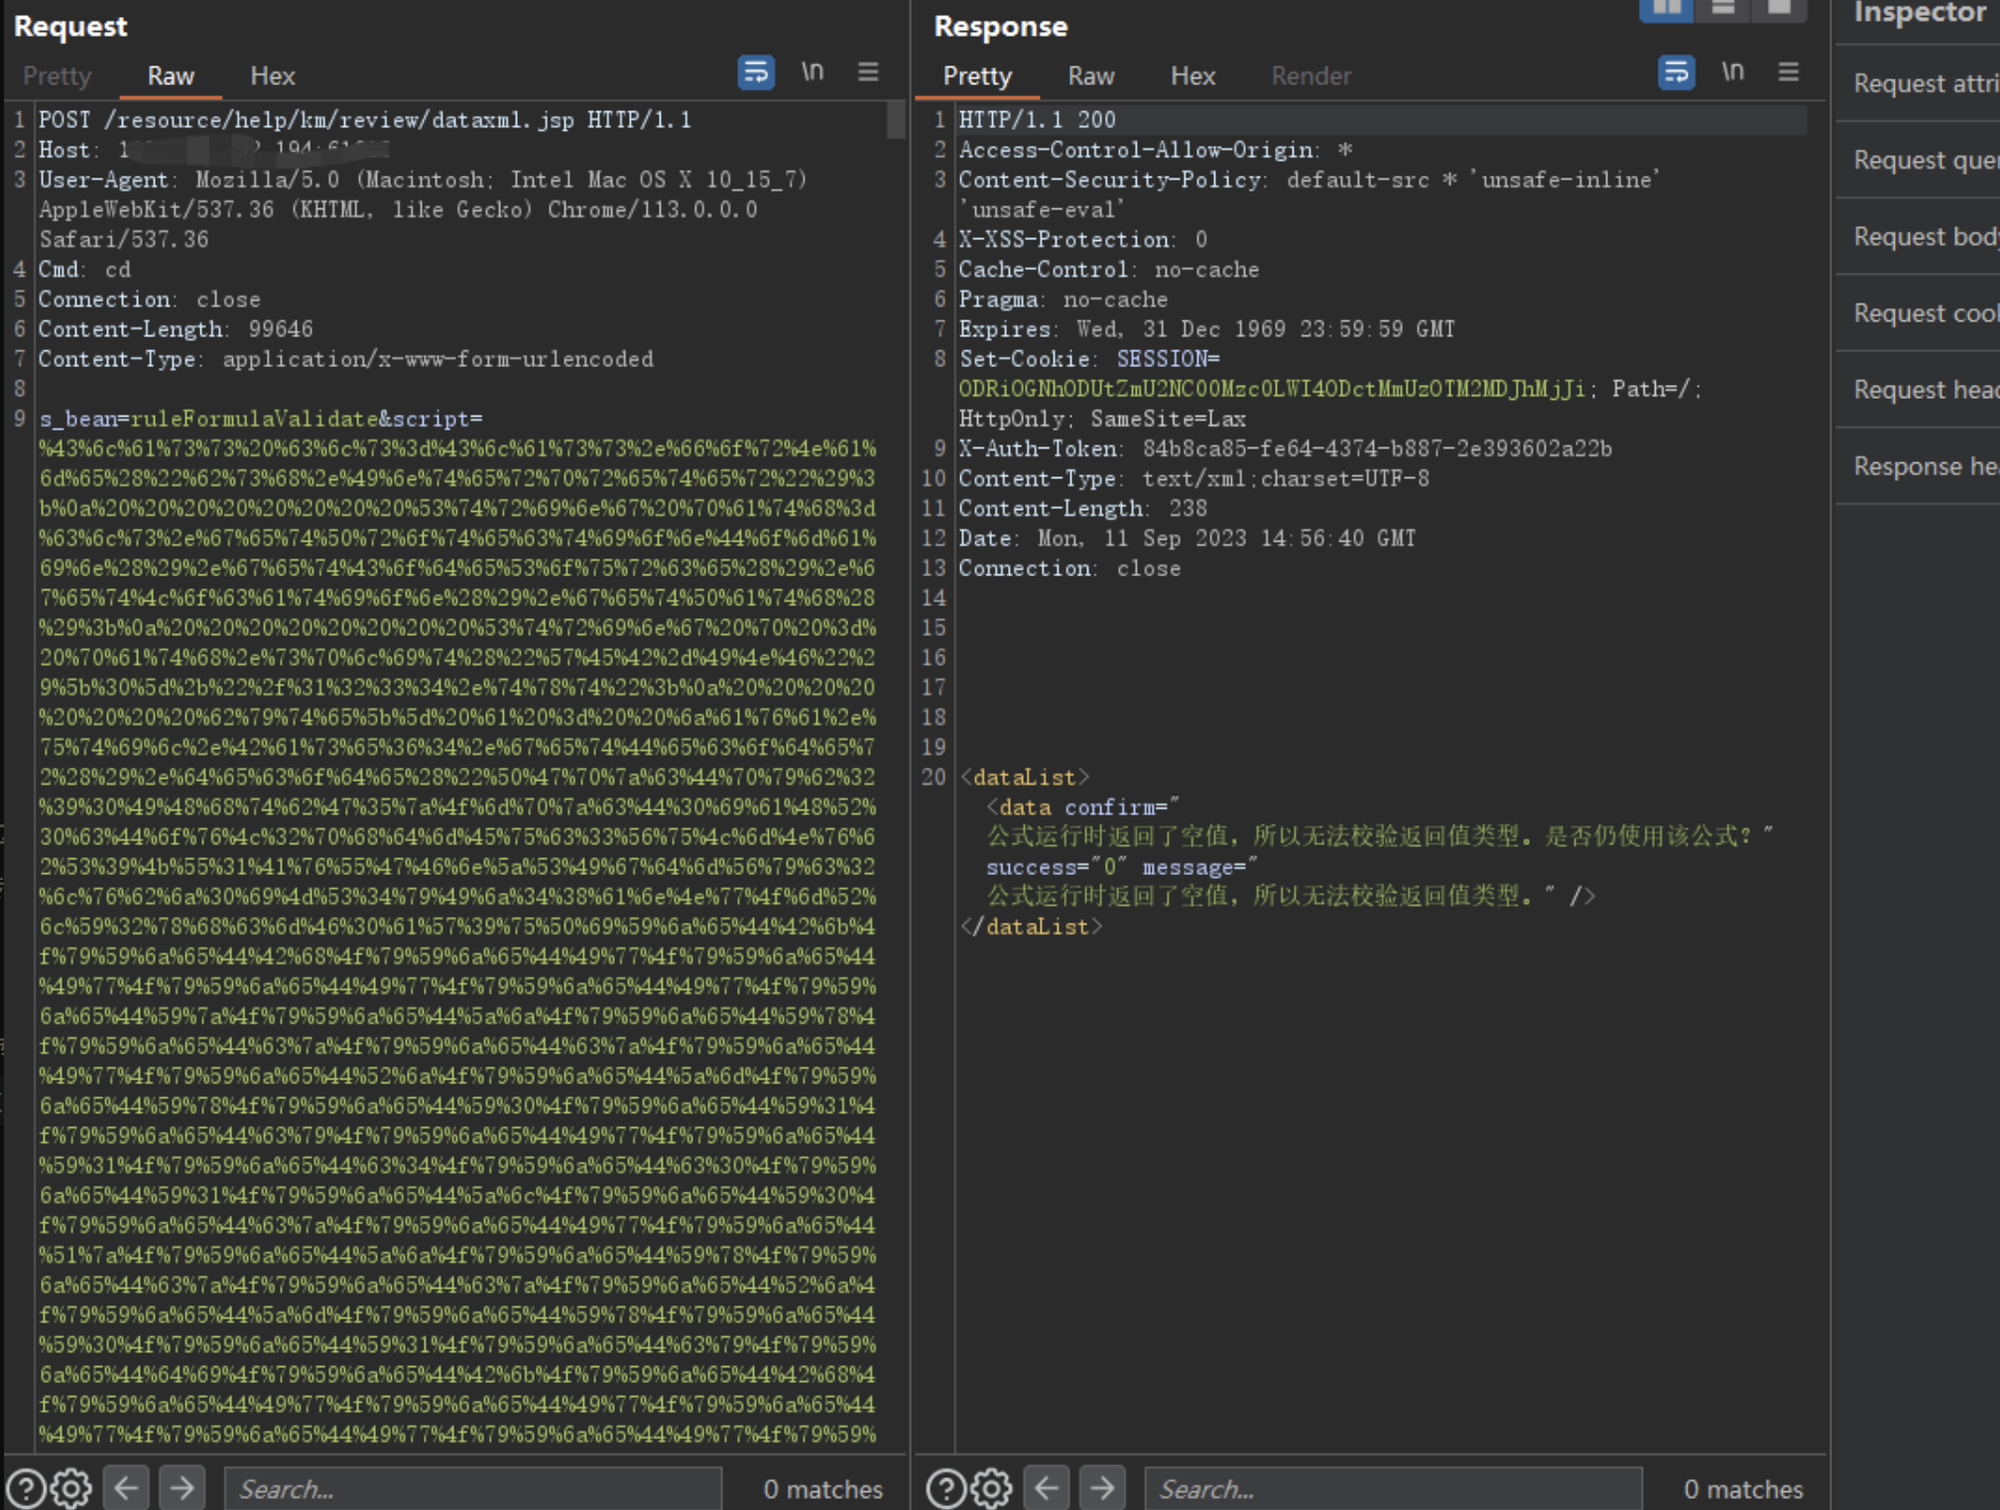Viewport: 2000px width, 1510px height.
Task: Open the Response pane hamburger menu
Action: 1789,72
